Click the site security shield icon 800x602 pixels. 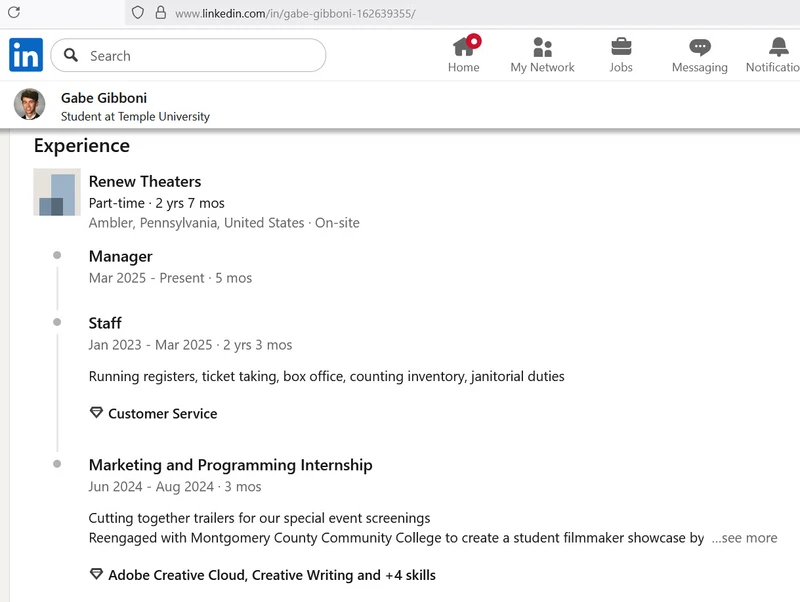click(x=138, y=13)
